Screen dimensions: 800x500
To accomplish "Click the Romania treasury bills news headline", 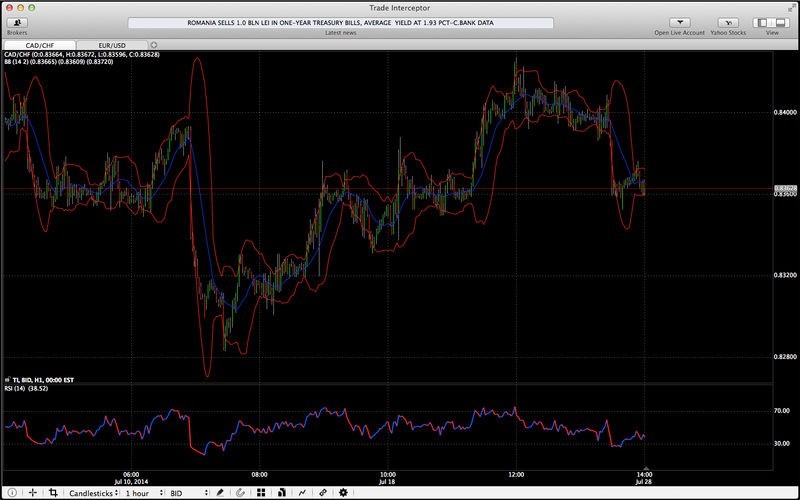I will (341, 22).
